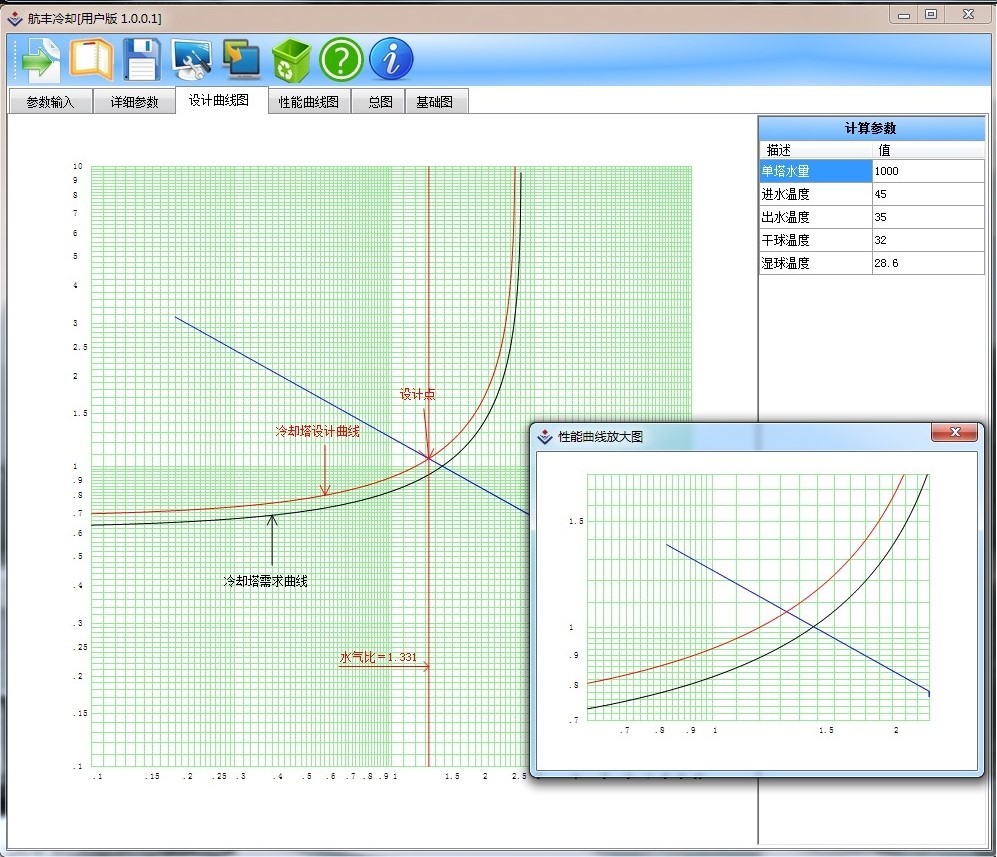Switch to the 基础图 tab
The height and width of the screenshot is (857, 997).
435,102
